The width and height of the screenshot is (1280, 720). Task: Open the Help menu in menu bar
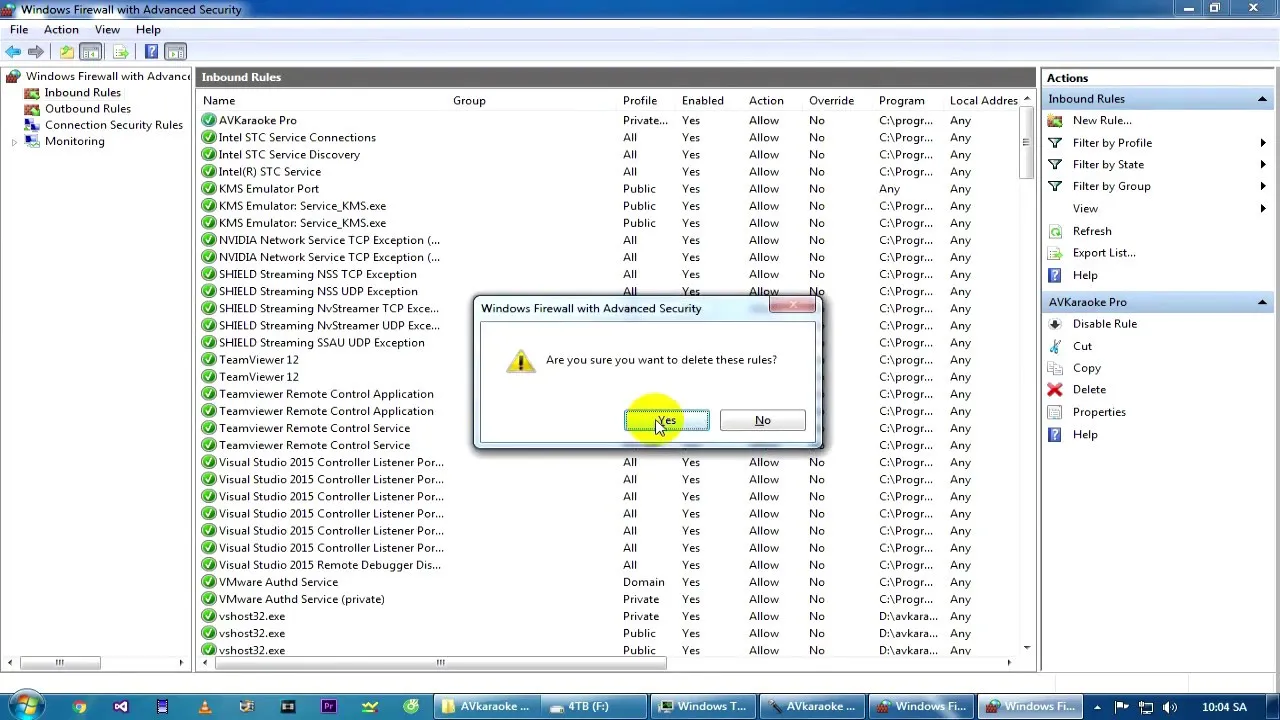148,30
